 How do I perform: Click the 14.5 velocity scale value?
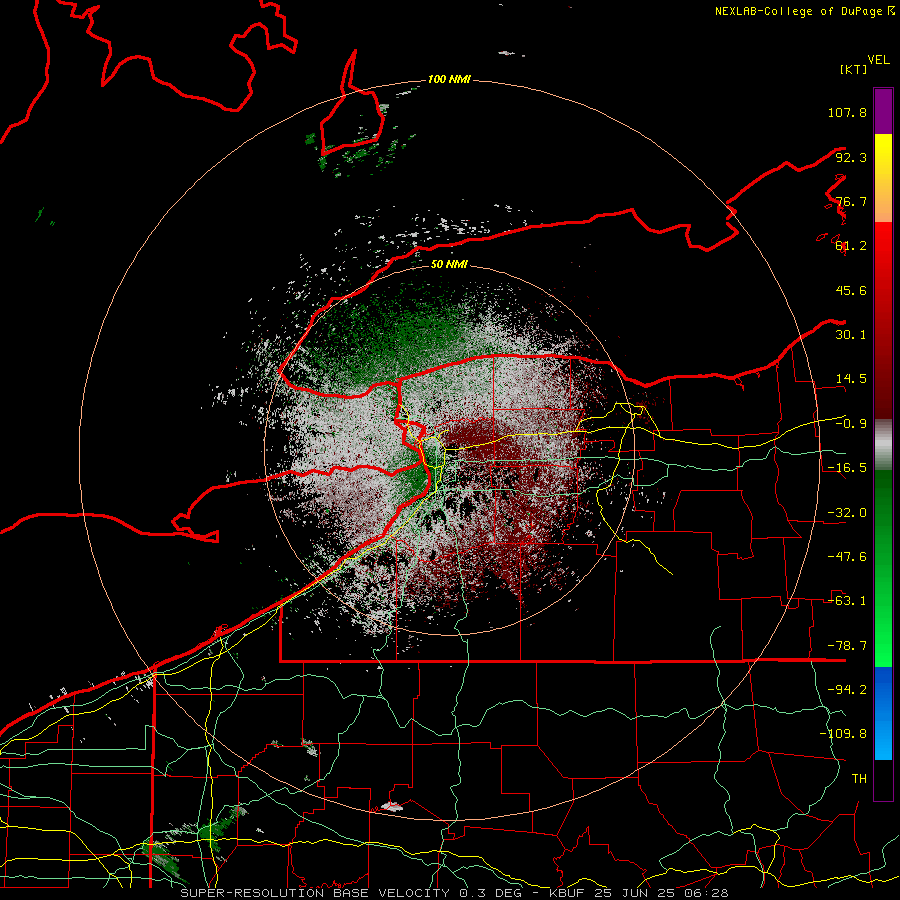pos(851,379)
